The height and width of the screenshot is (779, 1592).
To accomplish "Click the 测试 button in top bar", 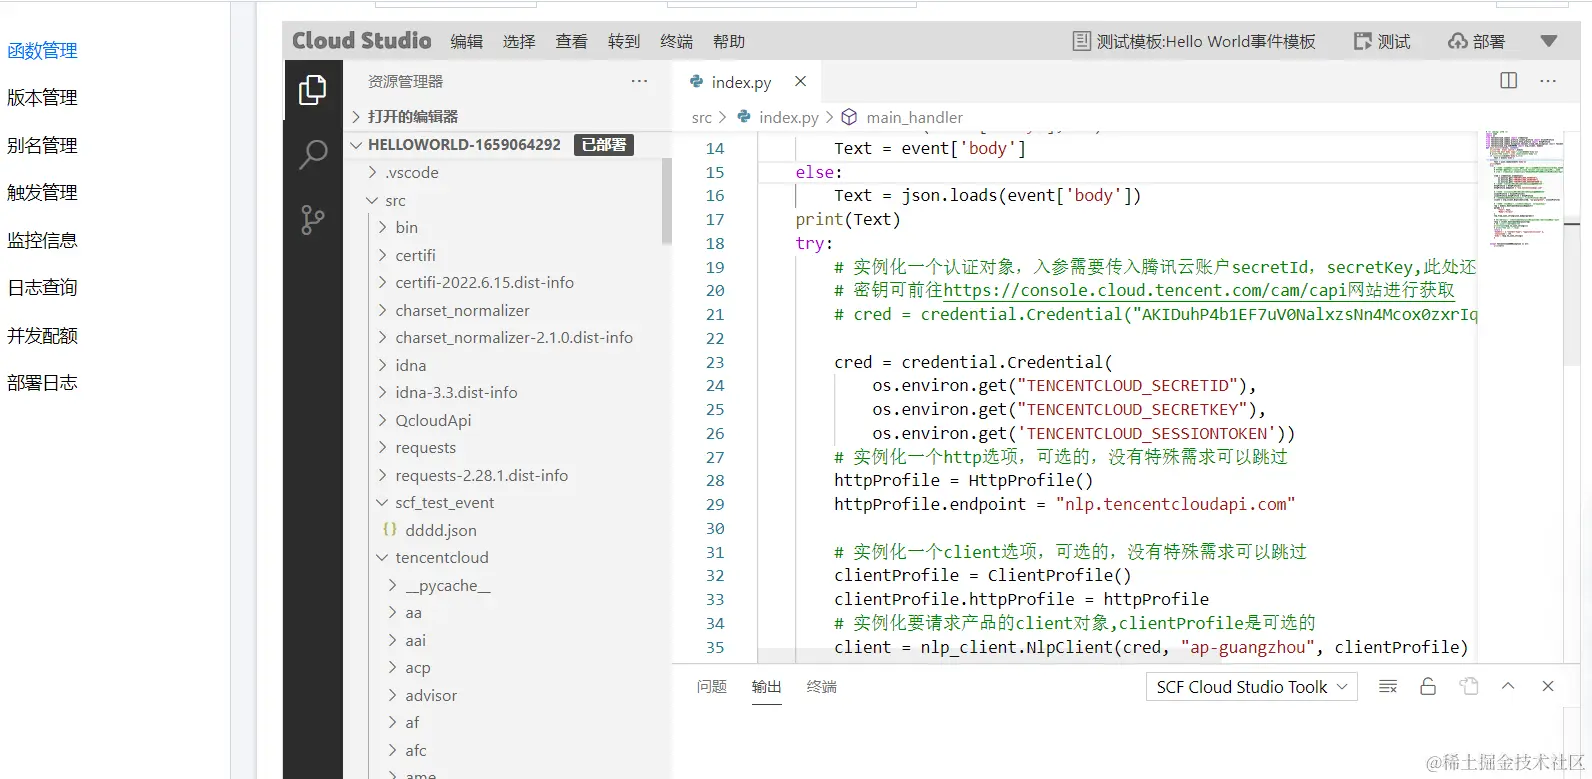I will [x=1382, y=41].
